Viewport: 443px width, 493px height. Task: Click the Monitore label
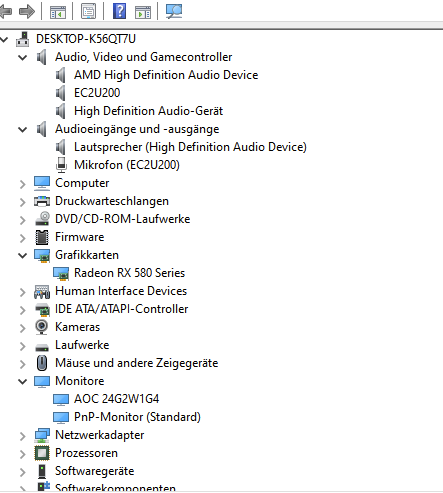[80, 381]
